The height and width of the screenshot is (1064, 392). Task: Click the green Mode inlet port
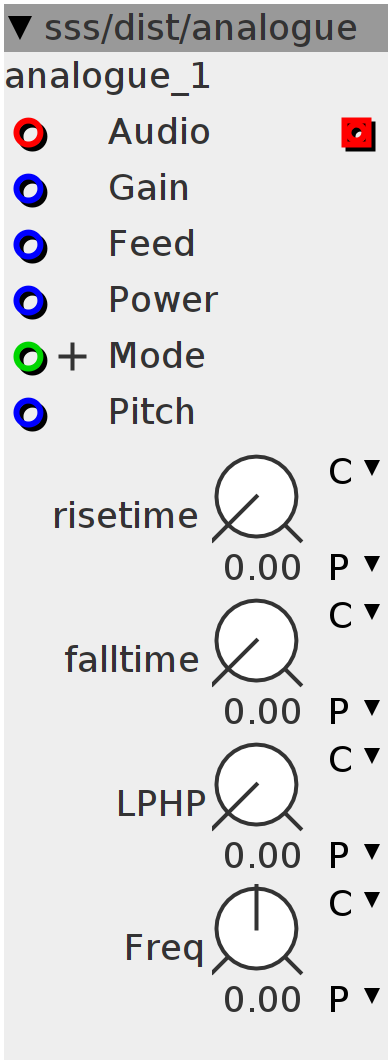click(x=30, y=358)
